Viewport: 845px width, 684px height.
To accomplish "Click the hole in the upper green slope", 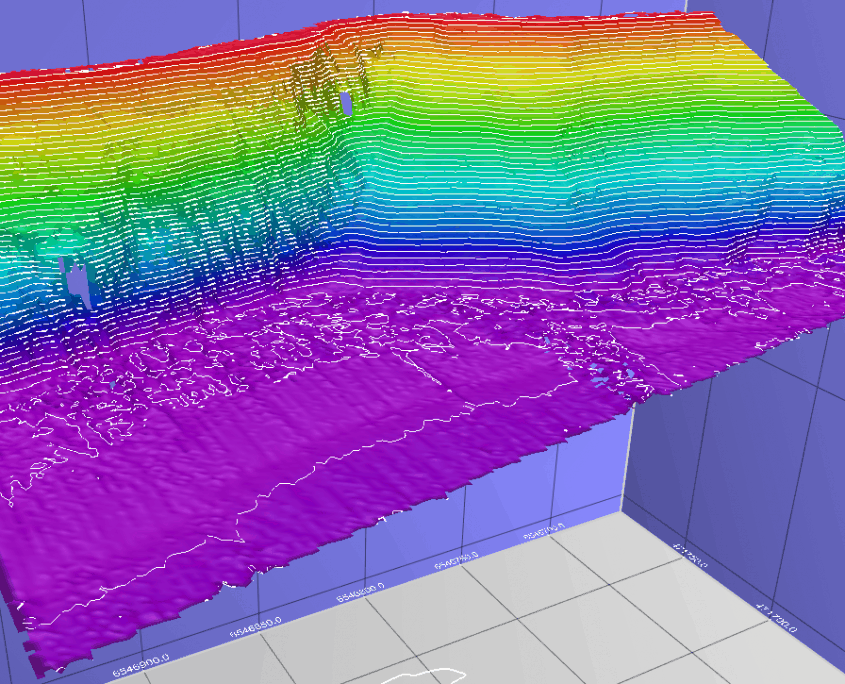I will [346, 103].
